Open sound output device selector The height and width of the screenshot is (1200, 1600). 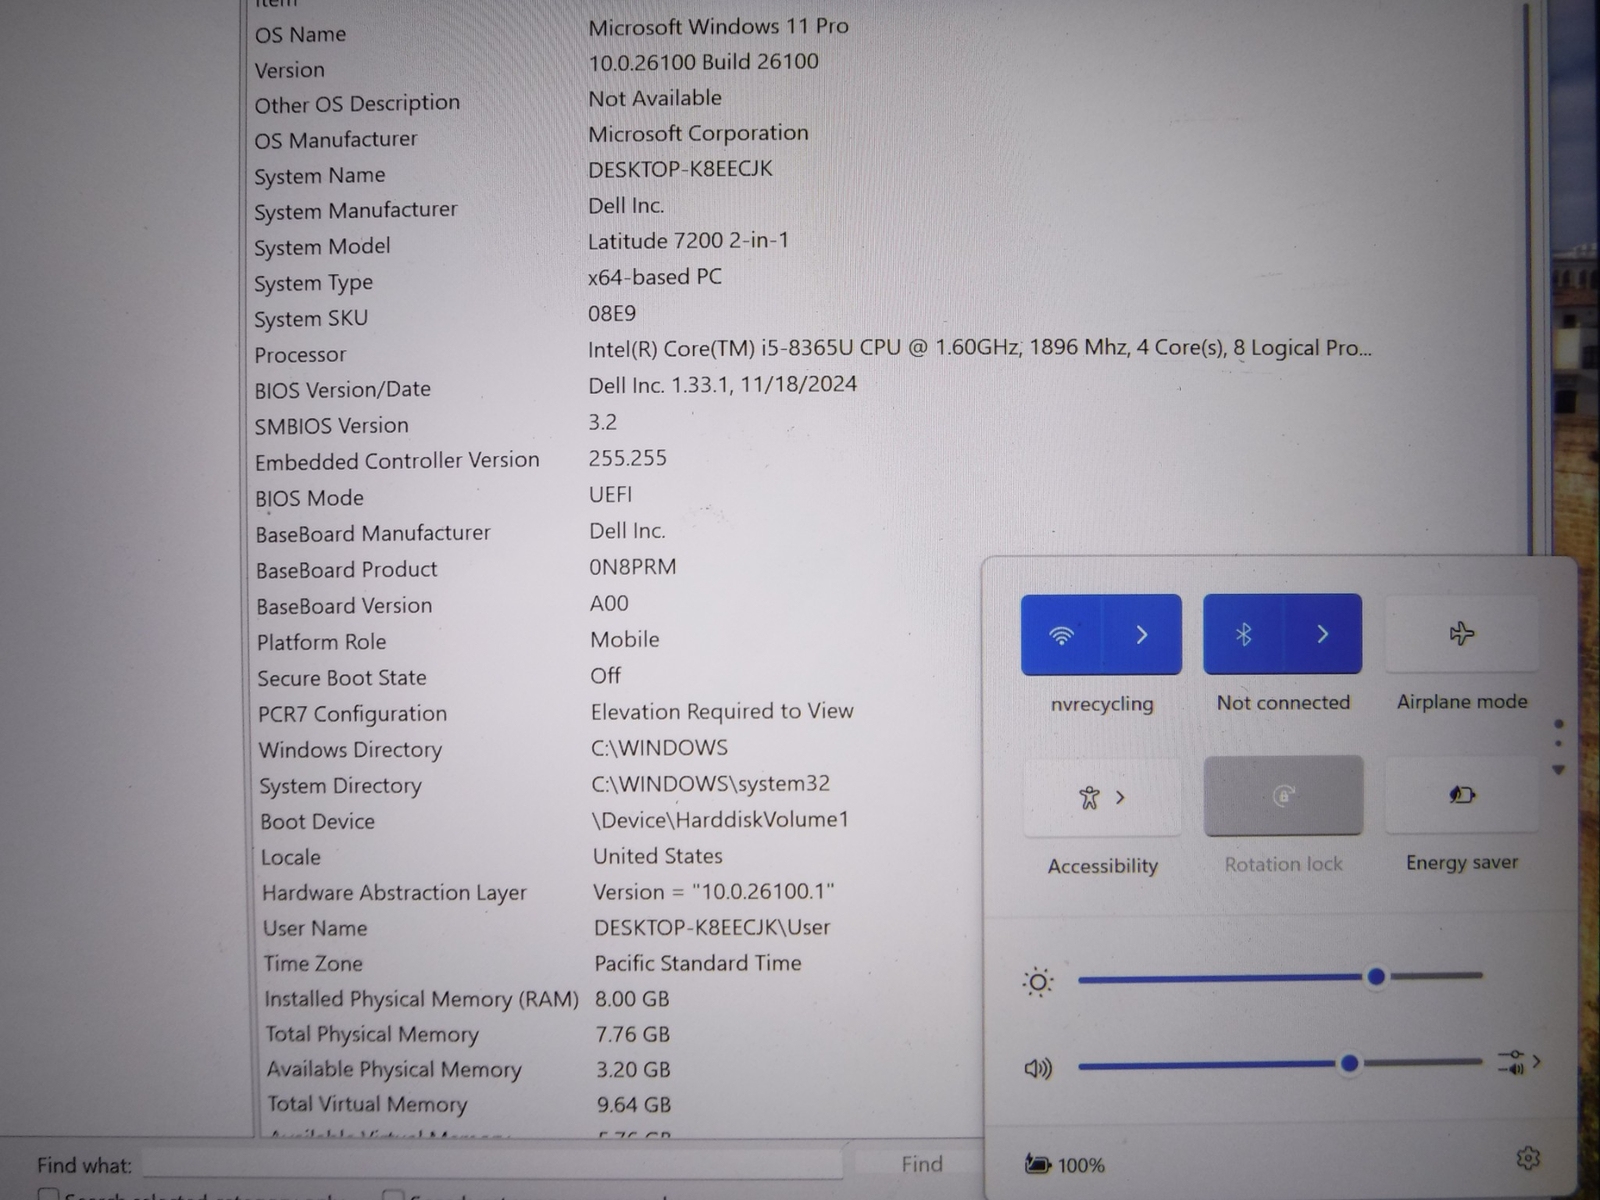point(1518,1062)
